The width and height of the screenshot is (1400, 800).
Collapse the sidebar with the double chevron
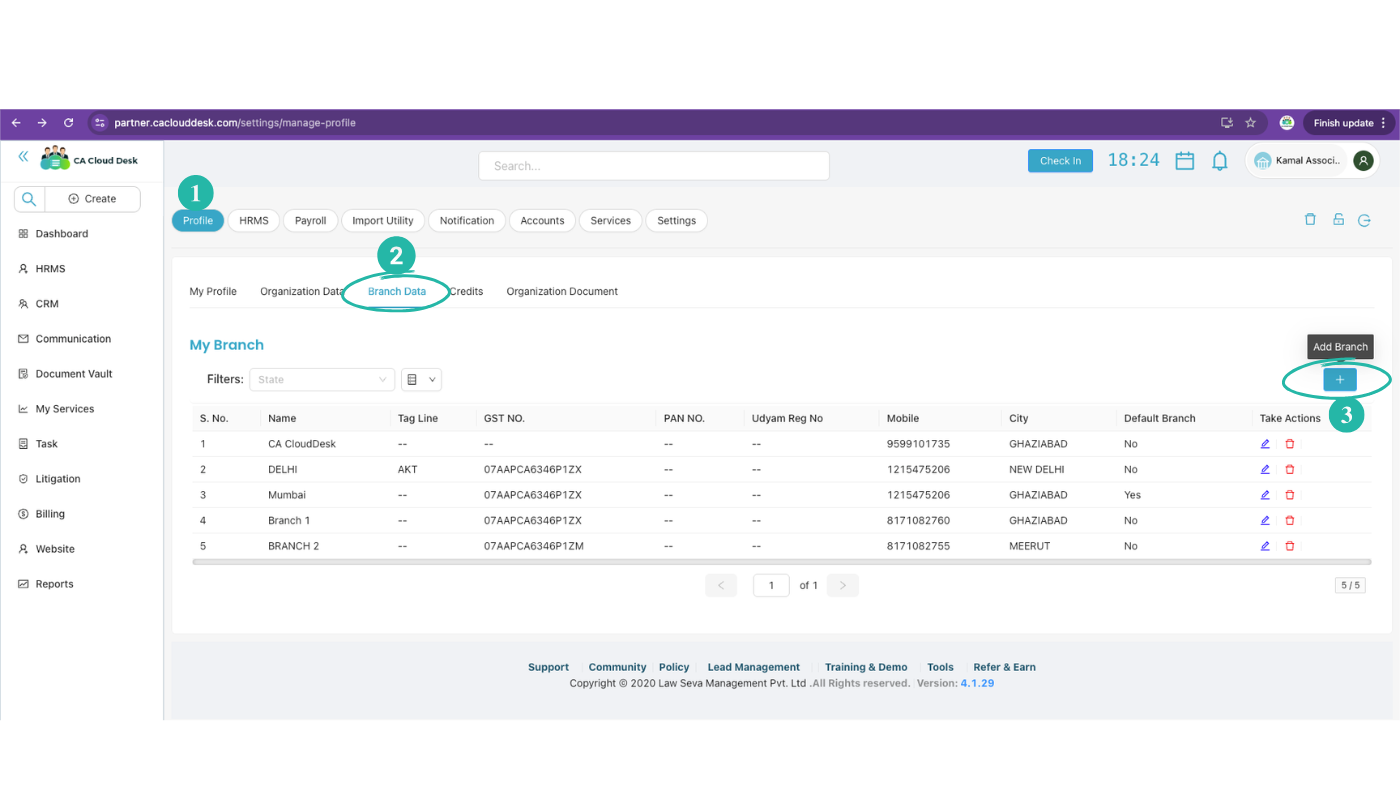22,157
